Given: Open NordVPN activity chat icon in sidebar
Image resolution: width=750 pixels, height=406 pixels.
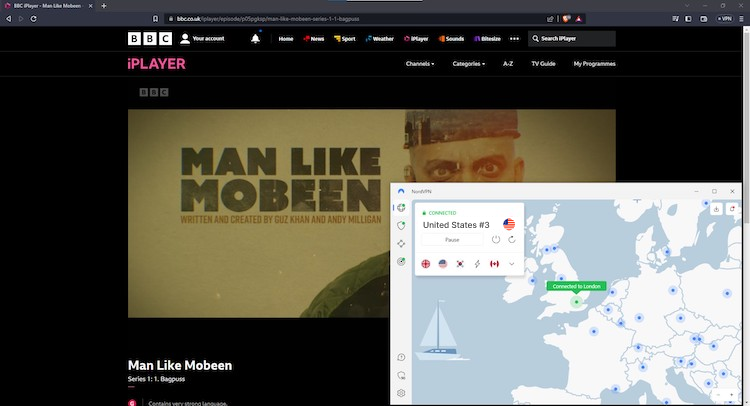Looking at the screenshot, I should click(x=401, y=375).
